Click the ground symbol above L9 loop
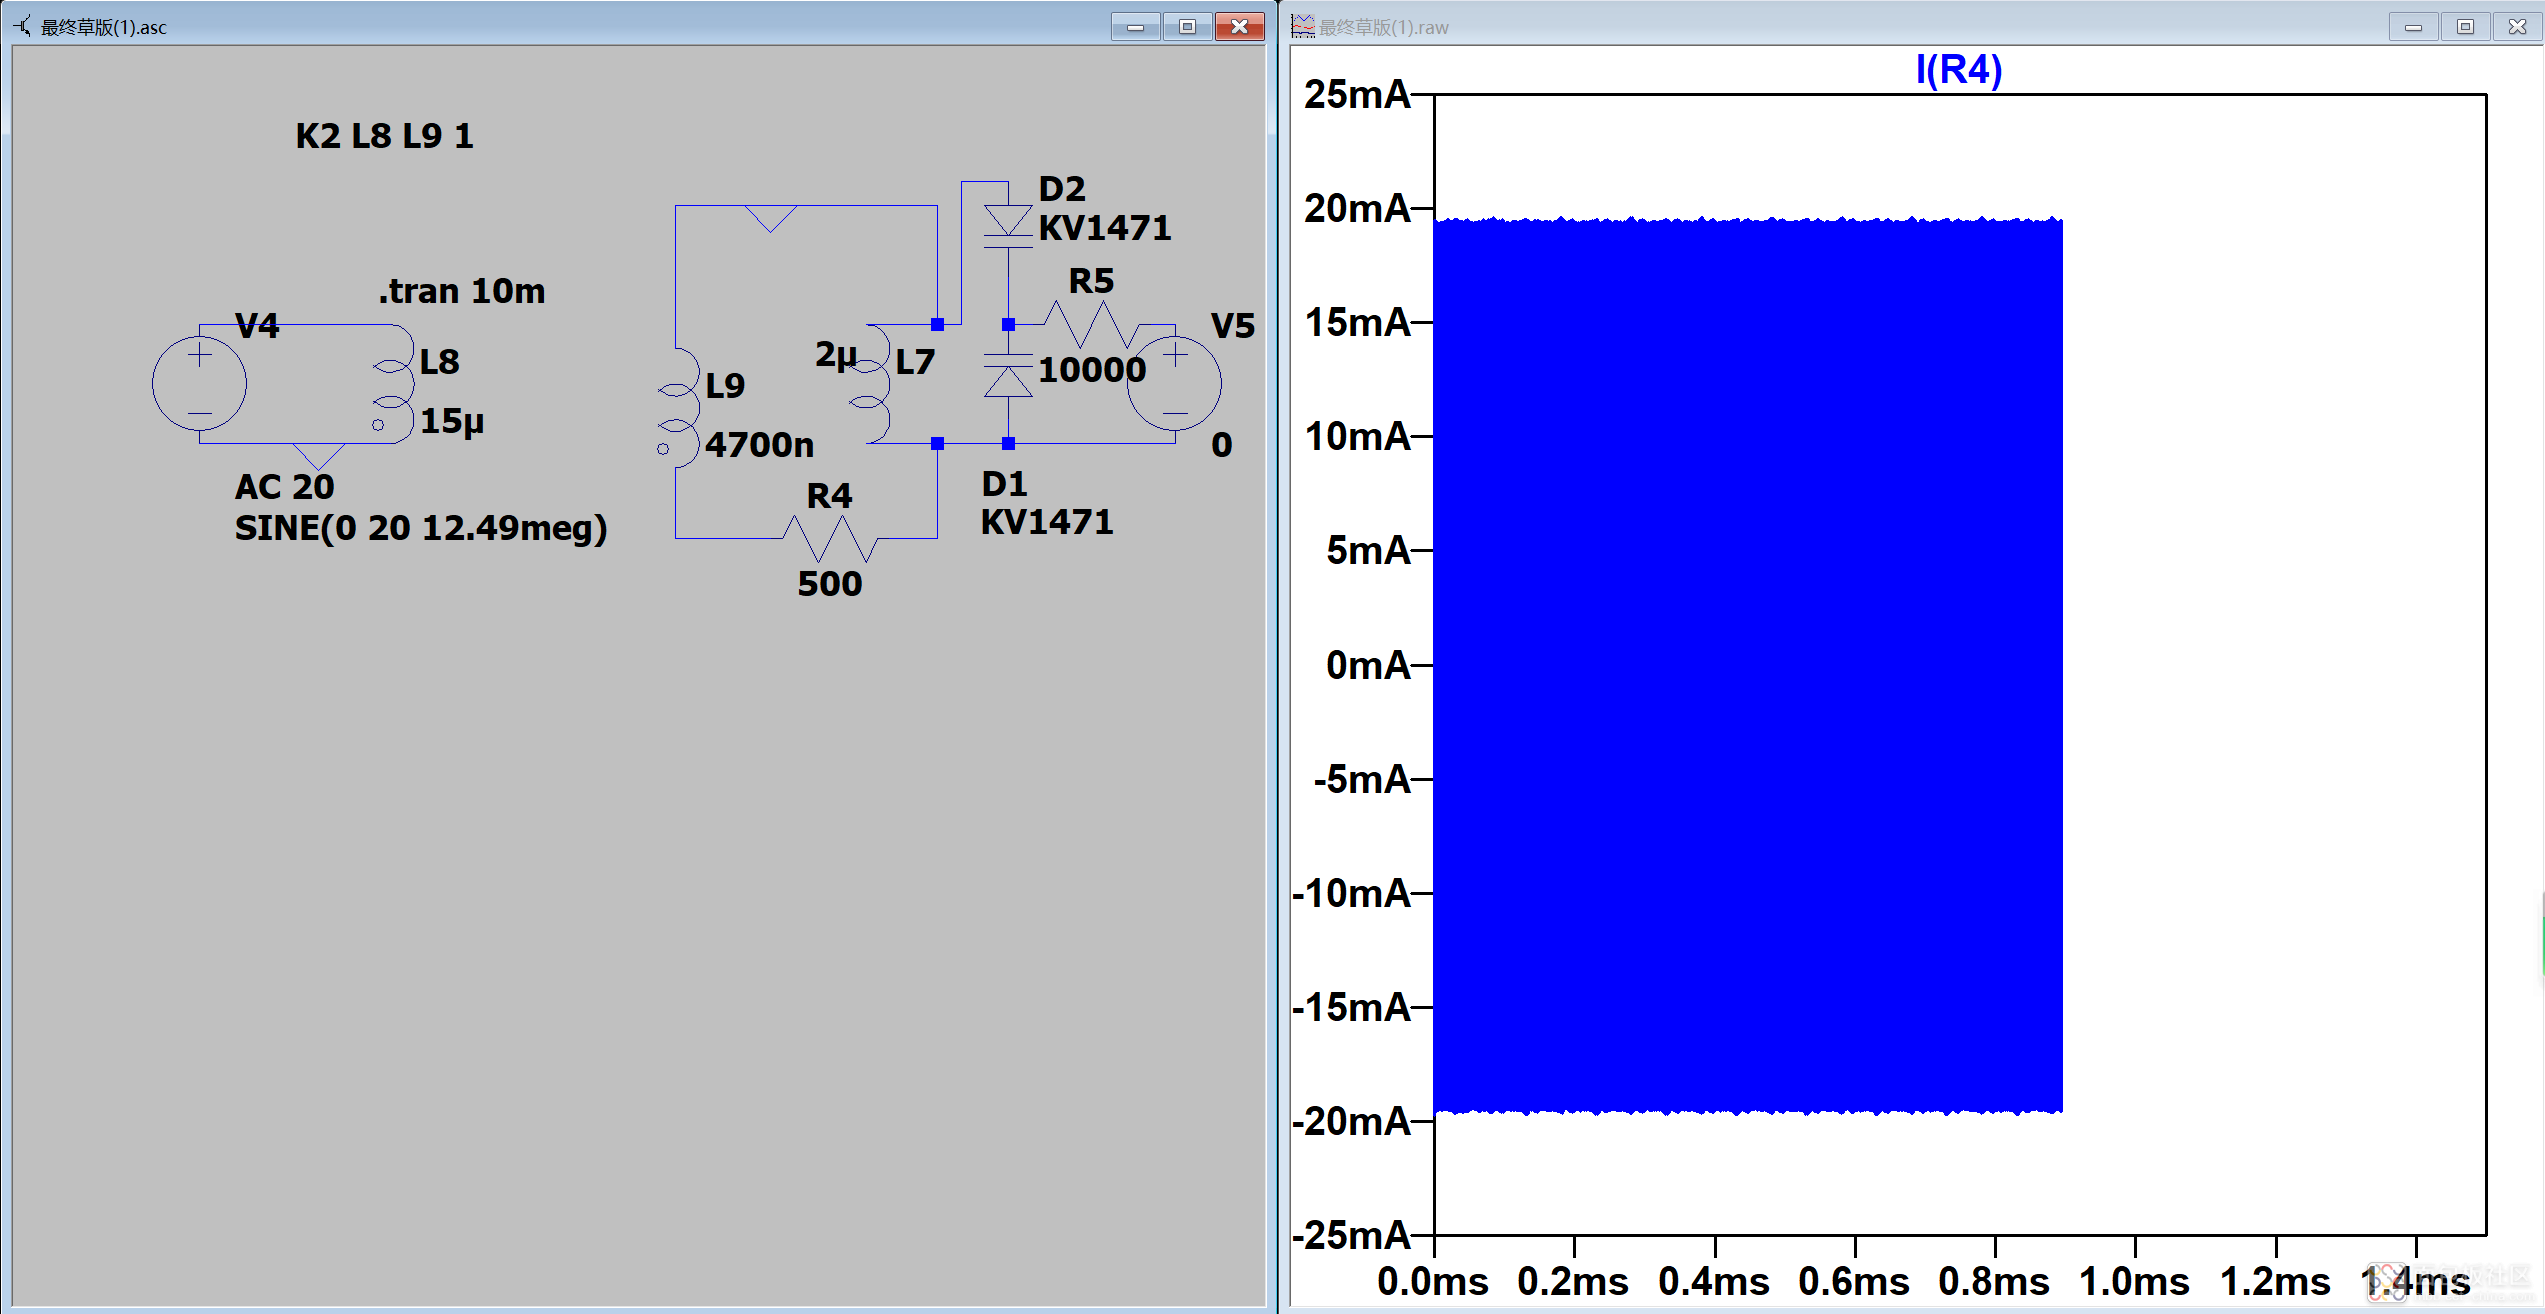This screenshot has height=1314, width=2545. pyautogui.click(x=771, y=218)
